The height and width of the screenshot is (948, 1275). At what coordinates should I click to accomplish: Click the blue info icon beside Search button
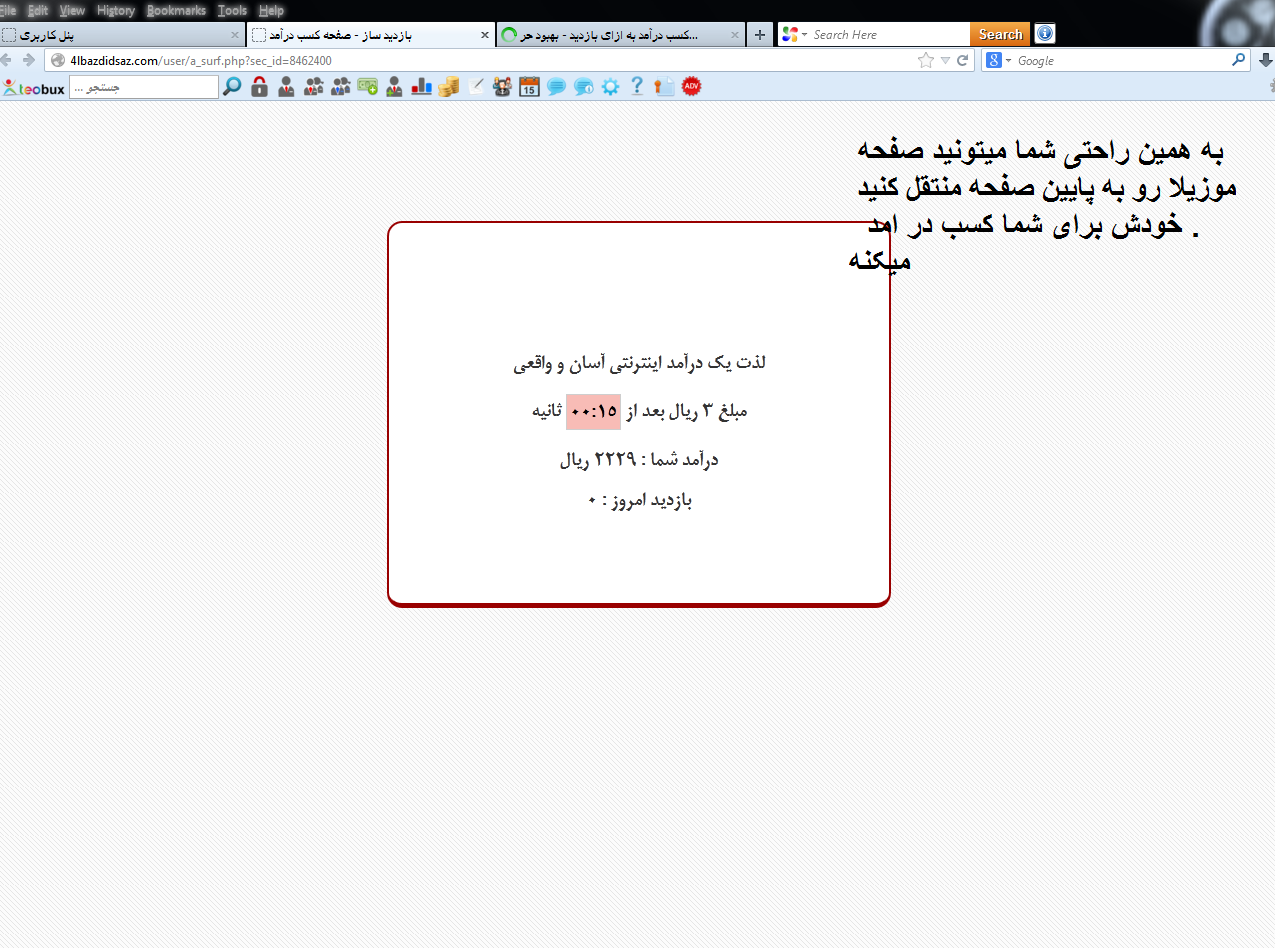1044,34
